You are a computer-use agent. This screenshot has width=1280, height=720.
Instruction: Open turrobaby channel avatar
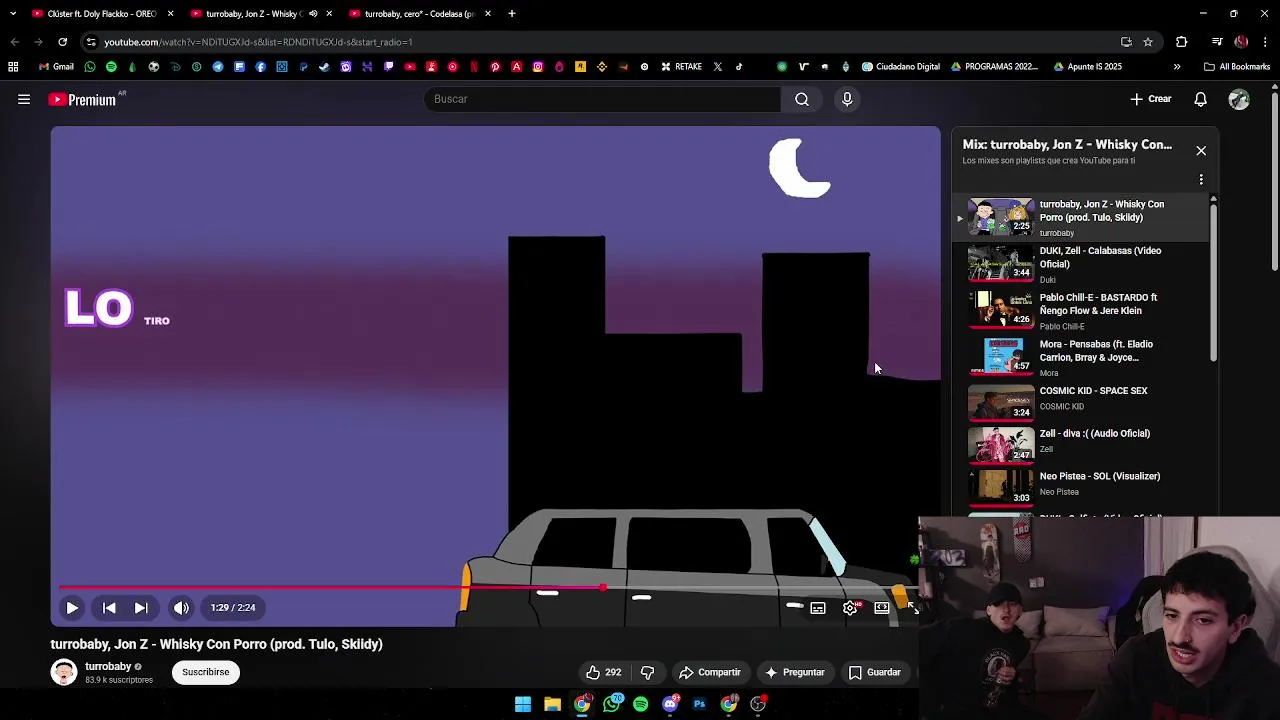point(64,672)
